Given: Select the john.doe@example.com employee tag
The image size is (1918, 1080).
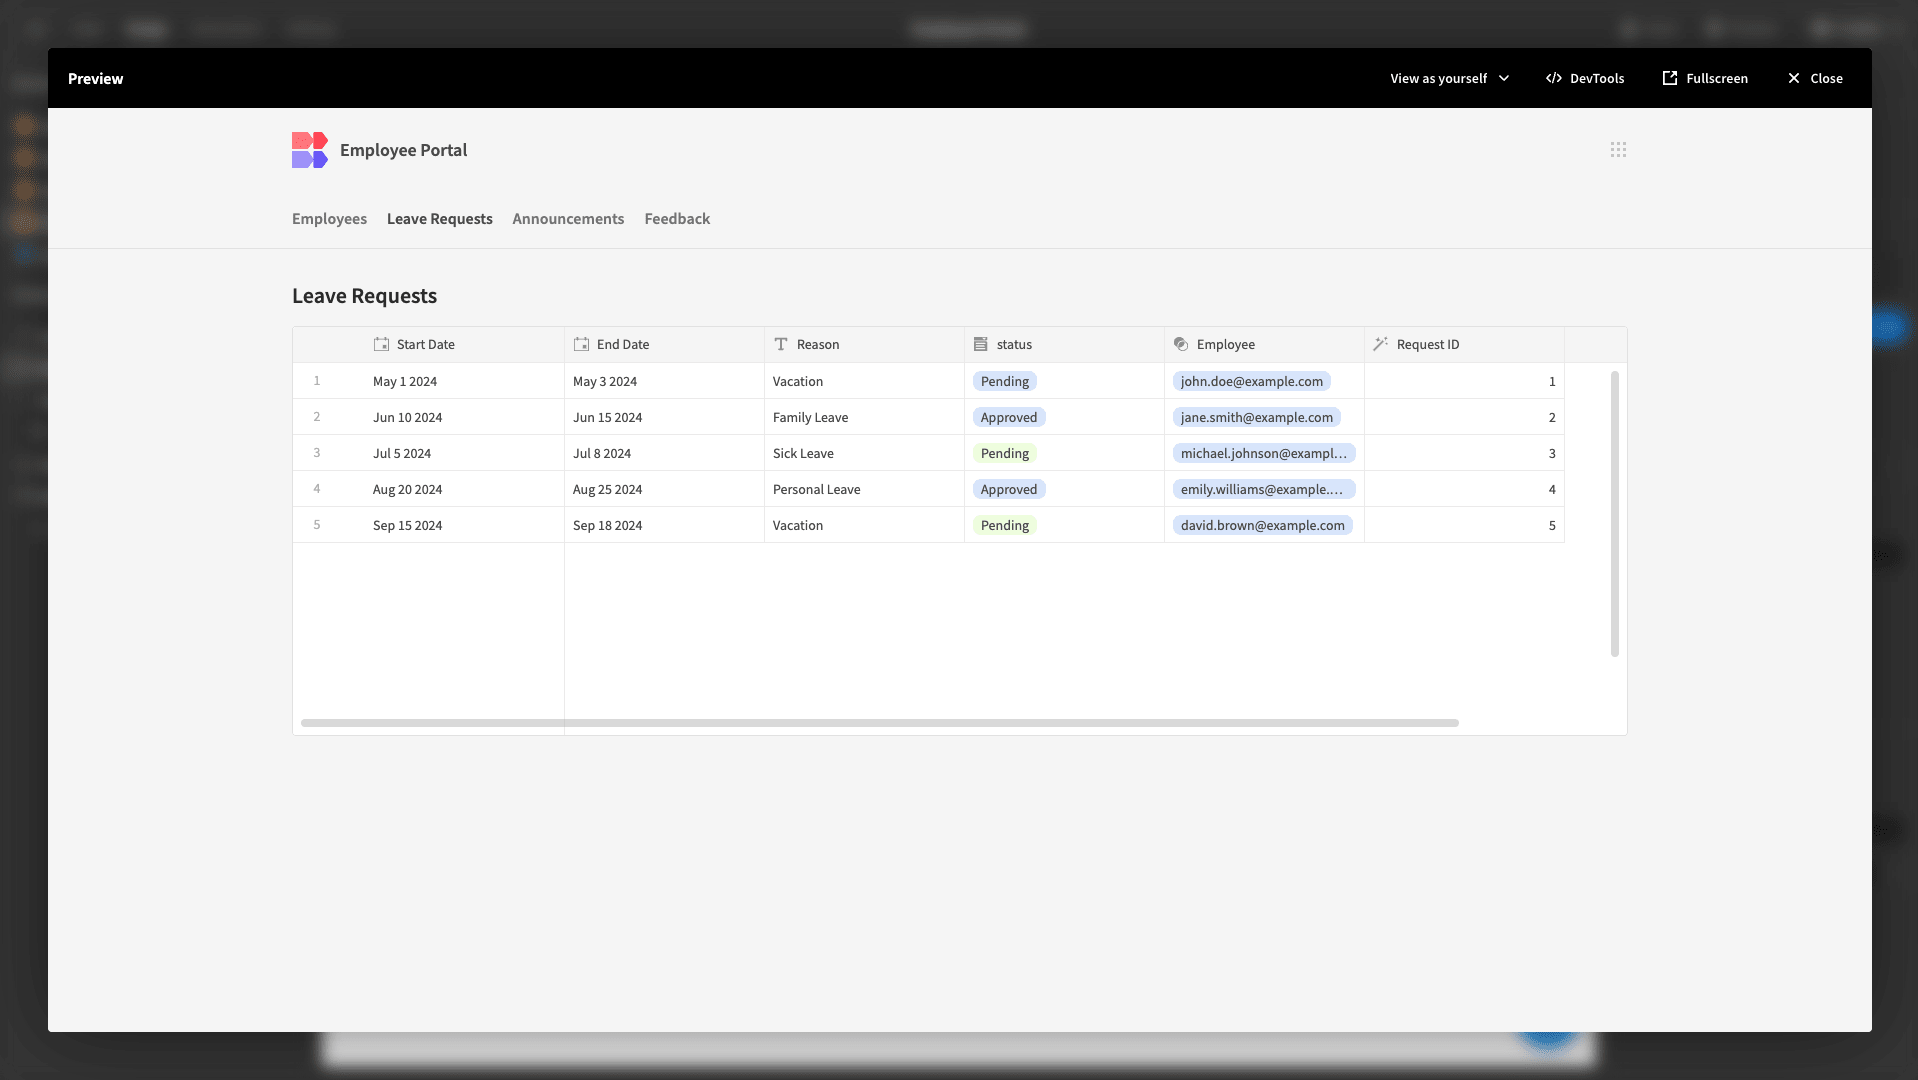Looking at the screenshot, I should click(1251, 381).
